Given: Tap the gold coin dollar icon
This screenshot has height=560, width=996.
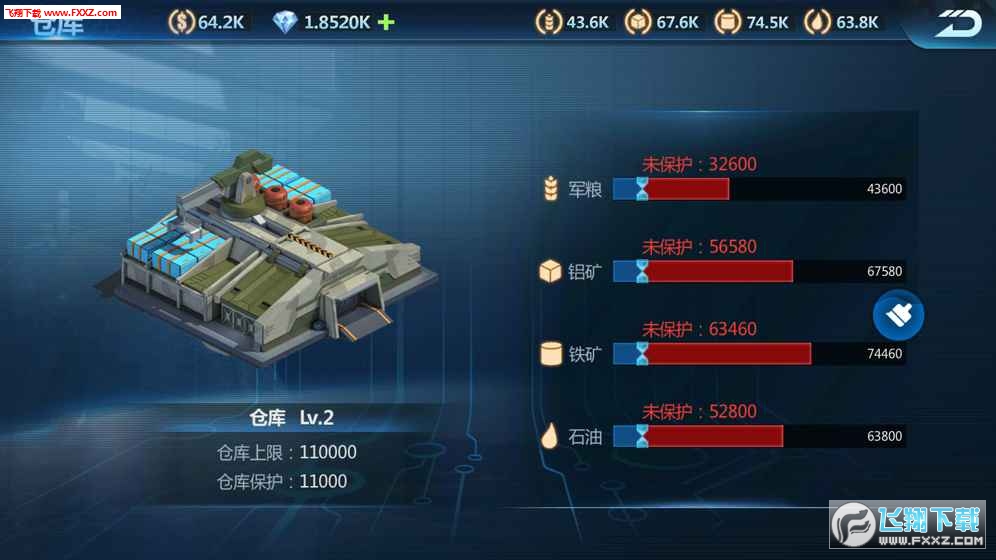Looking at the screenshot, I should click(181, 22).
